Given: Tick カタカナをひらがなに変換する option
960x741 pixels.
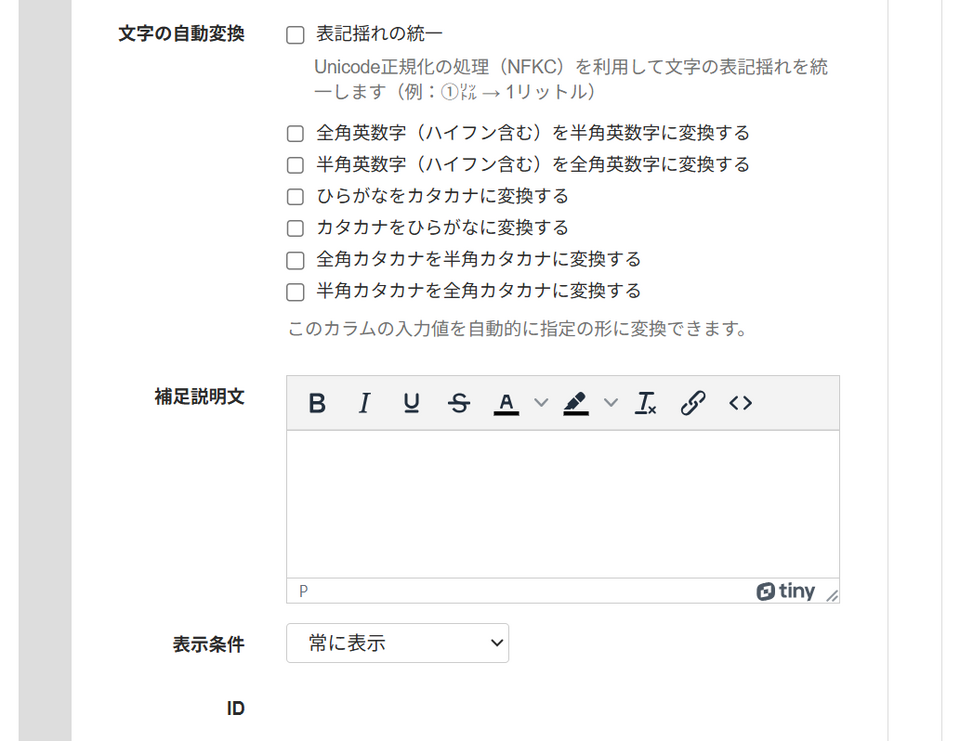Looking at the screenshot, I should coord(295,229).
